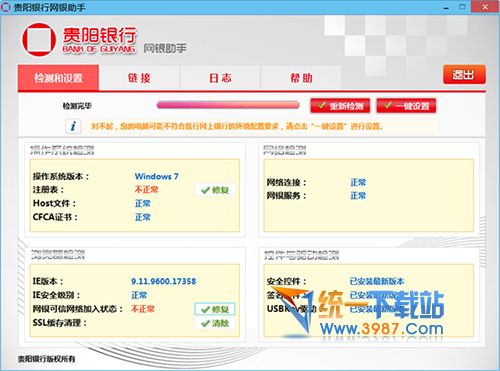Repair the 注册表 registry issue with 修复
500x371 pixels.
click(x=215, y=190)
